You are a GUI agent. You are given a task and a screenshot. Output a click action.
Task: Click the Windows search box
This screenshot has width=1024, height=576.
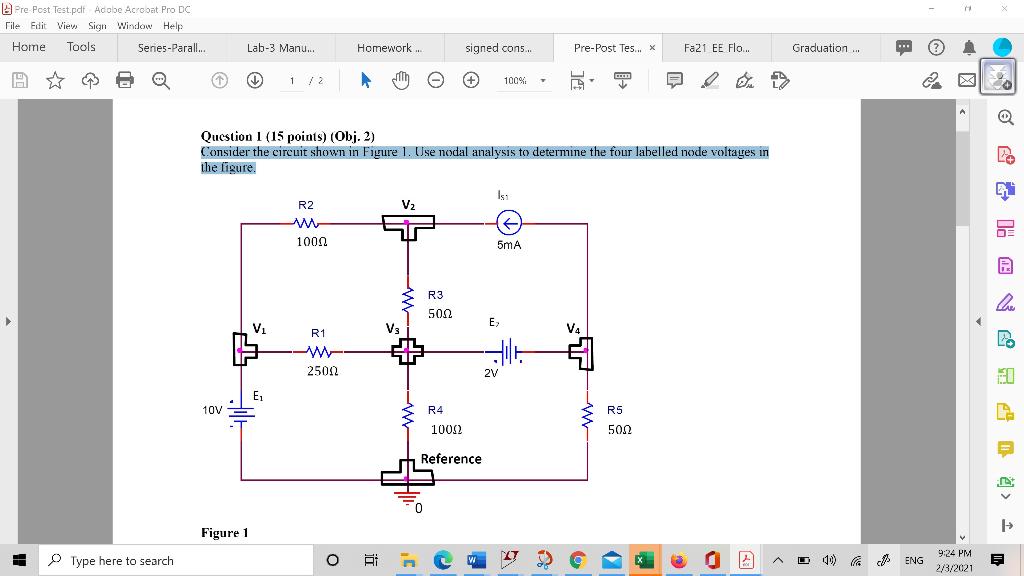click(x=176, y=560)
